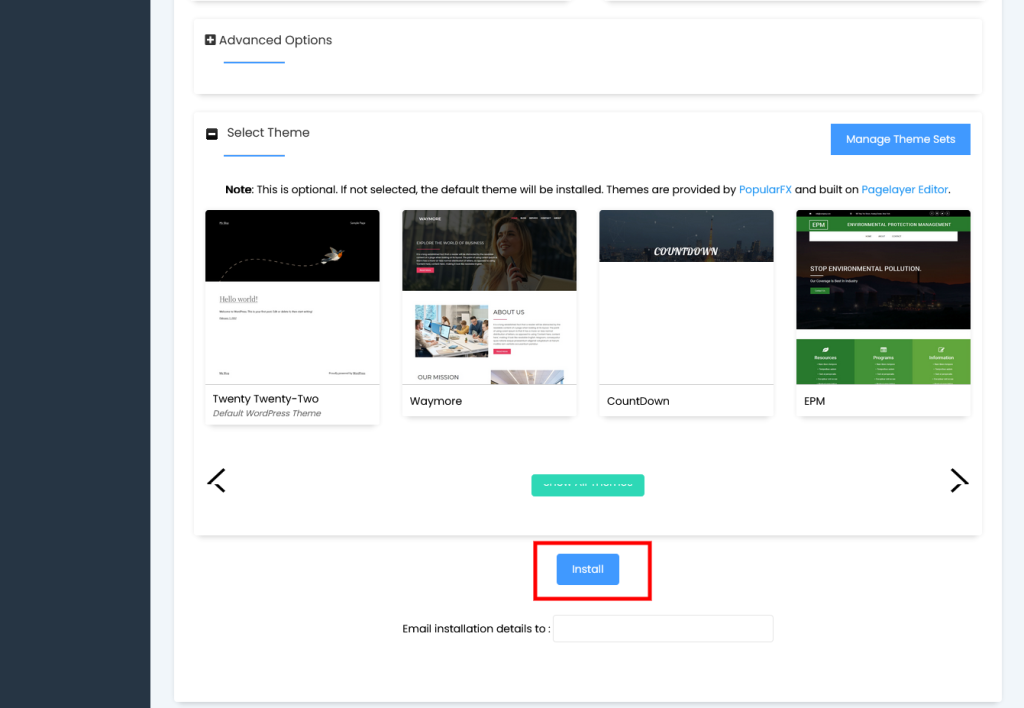1024x708 pixels.
Task: Open the Pagelayer Editor link
Action: 904,189
